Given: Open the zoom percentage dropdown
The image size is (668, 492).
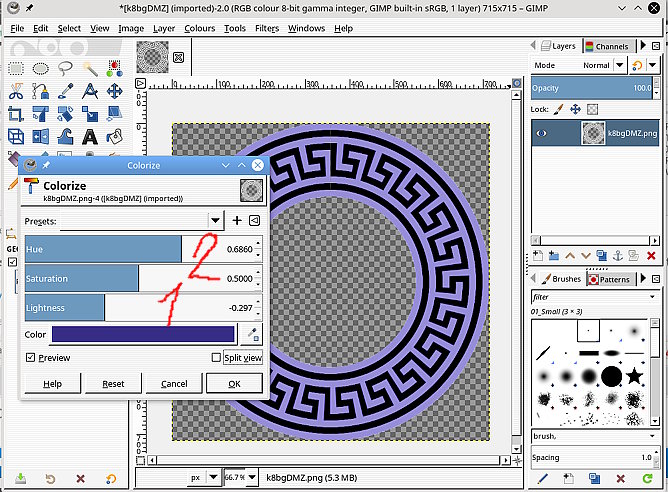Looking at the screenshot, I should pos(252,478).
